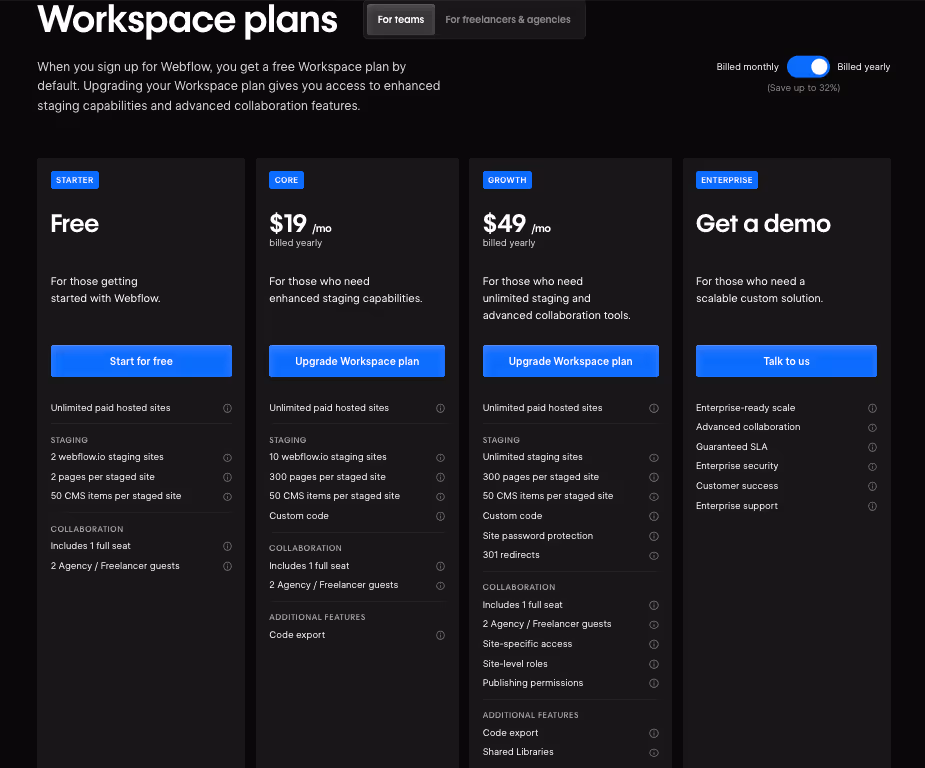The height and width of the screenshot is (768, 925).
Task: Click the Workspace plans heading
Action: pyautogui.click(x=187, y=19)
